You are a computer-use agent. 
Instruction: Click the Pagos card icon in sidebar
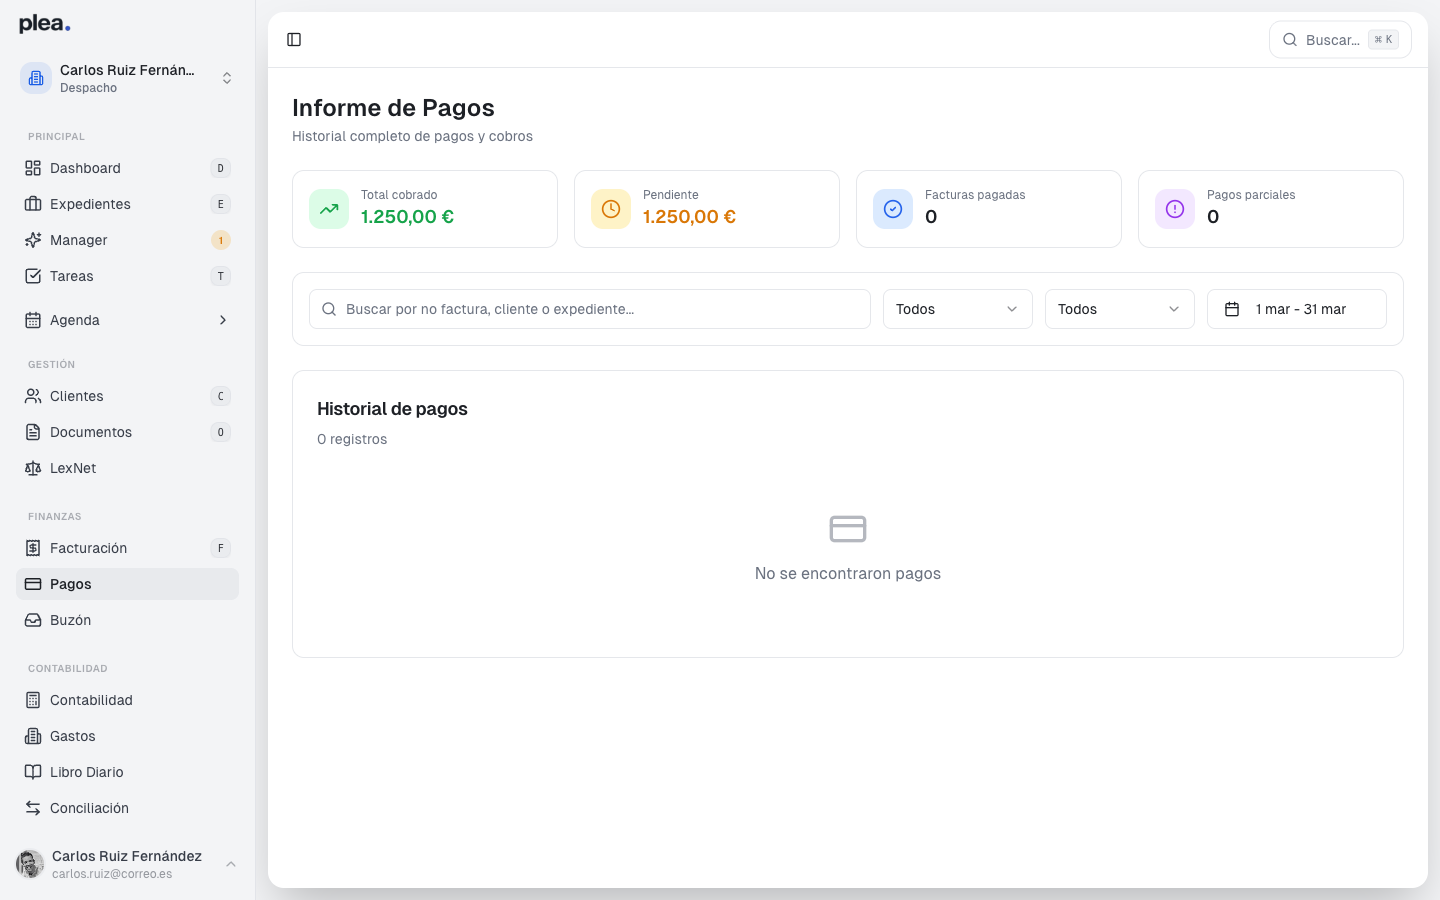33,584
